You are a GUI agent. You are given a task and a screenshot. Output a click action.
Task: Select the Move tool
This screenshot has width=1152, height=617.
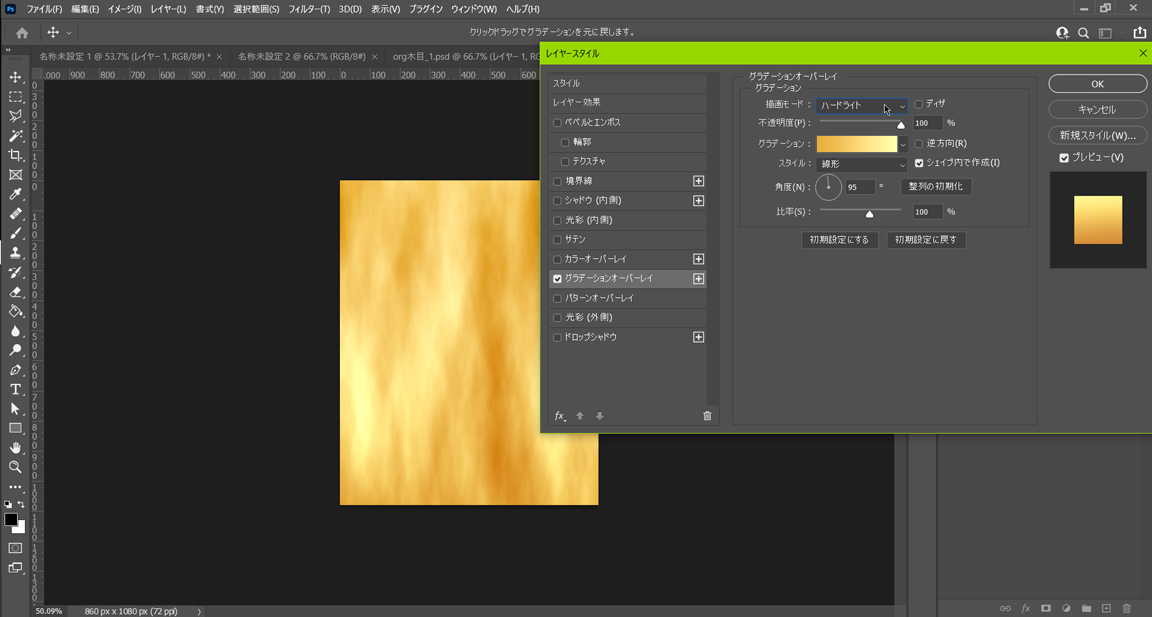coord(15,77)
